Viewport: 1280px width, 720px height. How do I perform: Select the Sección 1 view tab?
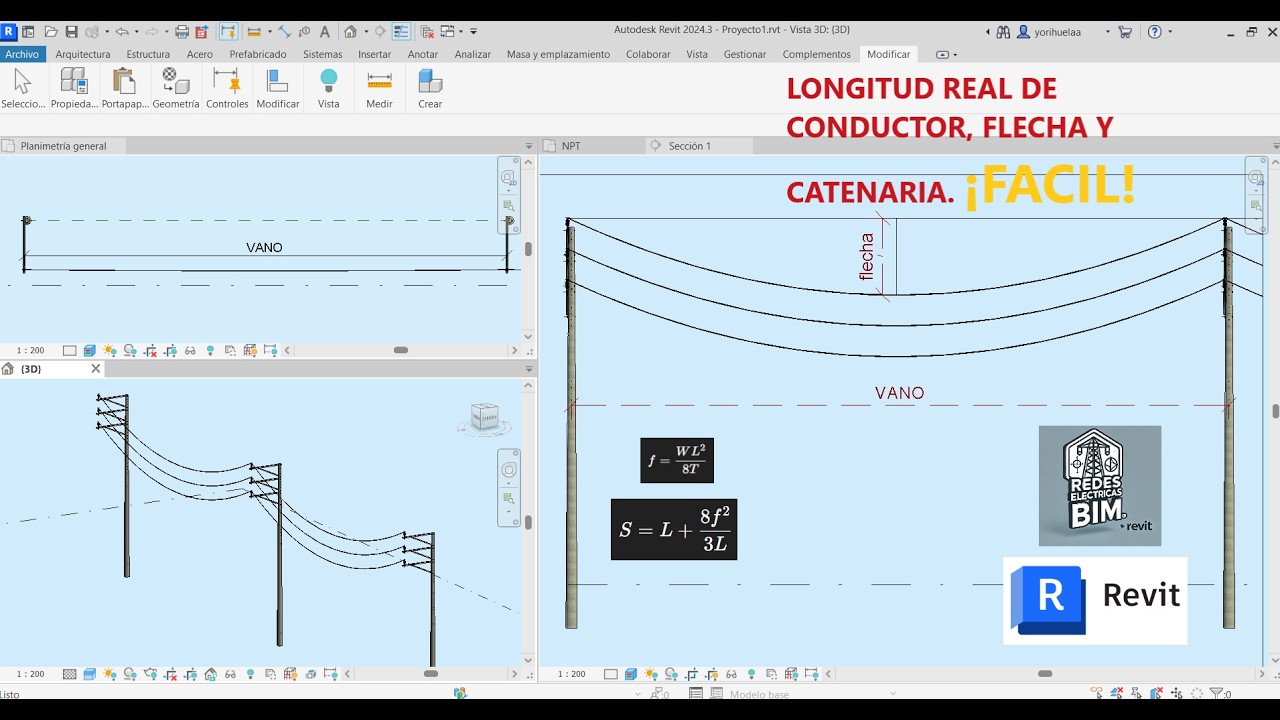pyautogui.click(x=689, y=146)
